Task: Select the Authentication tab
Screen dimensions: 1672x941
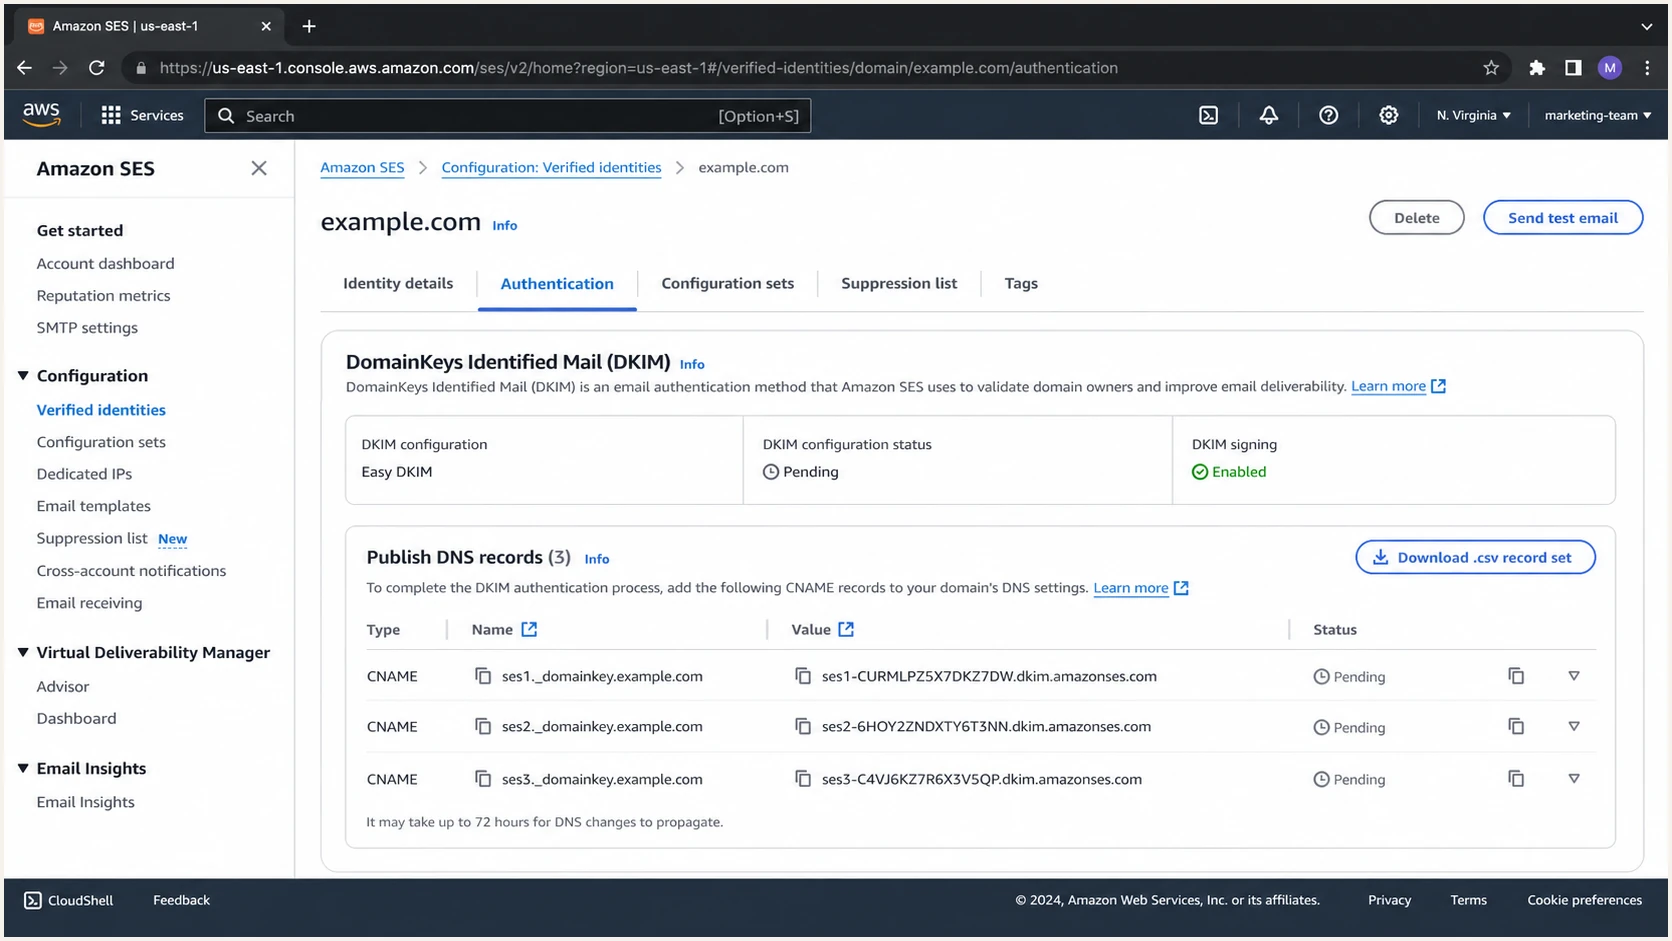Action: tap(557, 284)
